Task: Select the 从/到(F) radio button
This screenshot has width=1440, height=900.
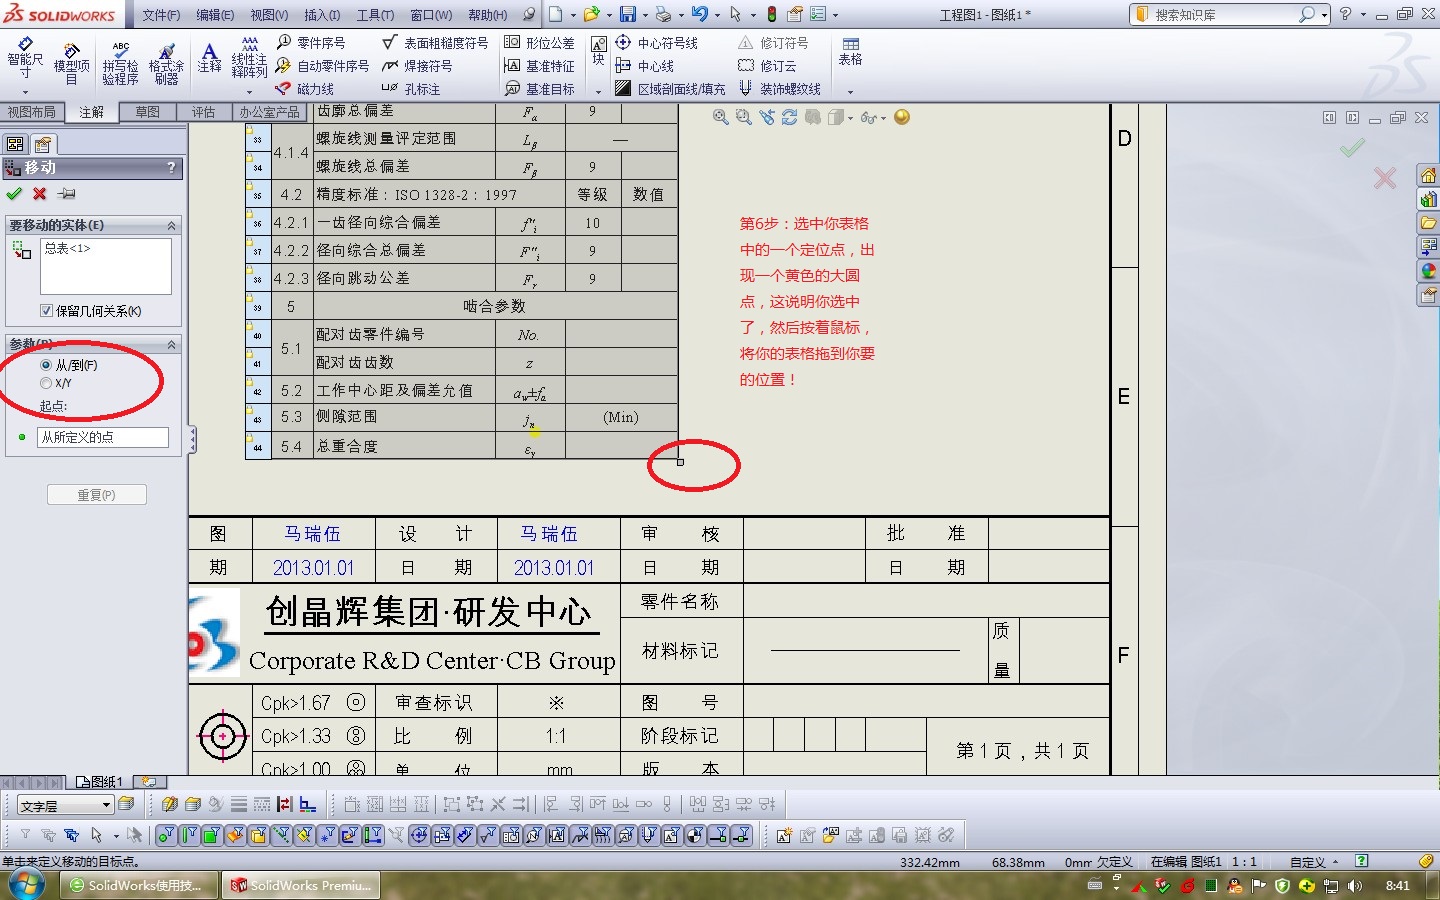Action: point(46,365)
